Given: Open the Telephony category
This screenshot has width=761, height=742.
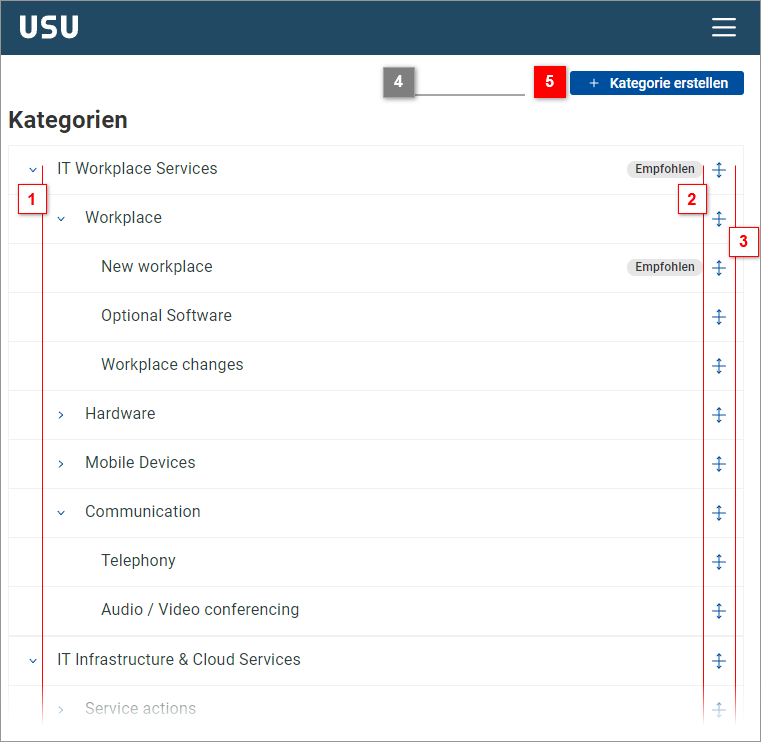Looking at the screenshot, I should 138,561.
